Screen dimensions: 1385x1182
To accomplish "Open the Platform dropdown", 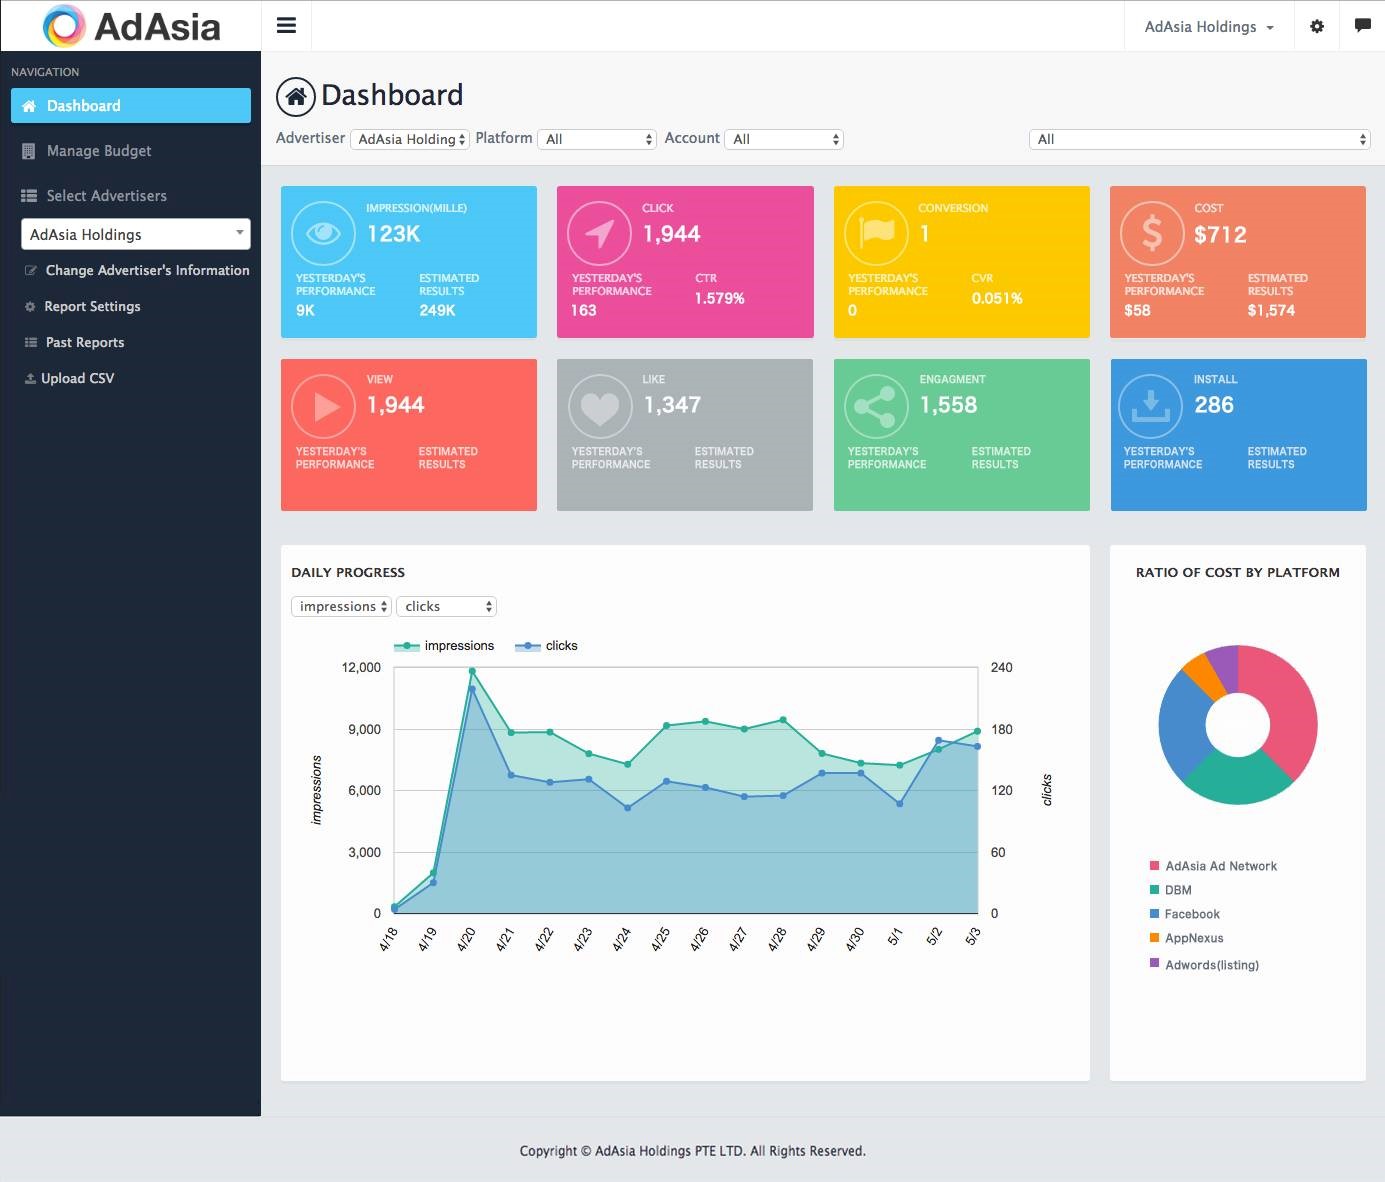I will coord(597,139).
